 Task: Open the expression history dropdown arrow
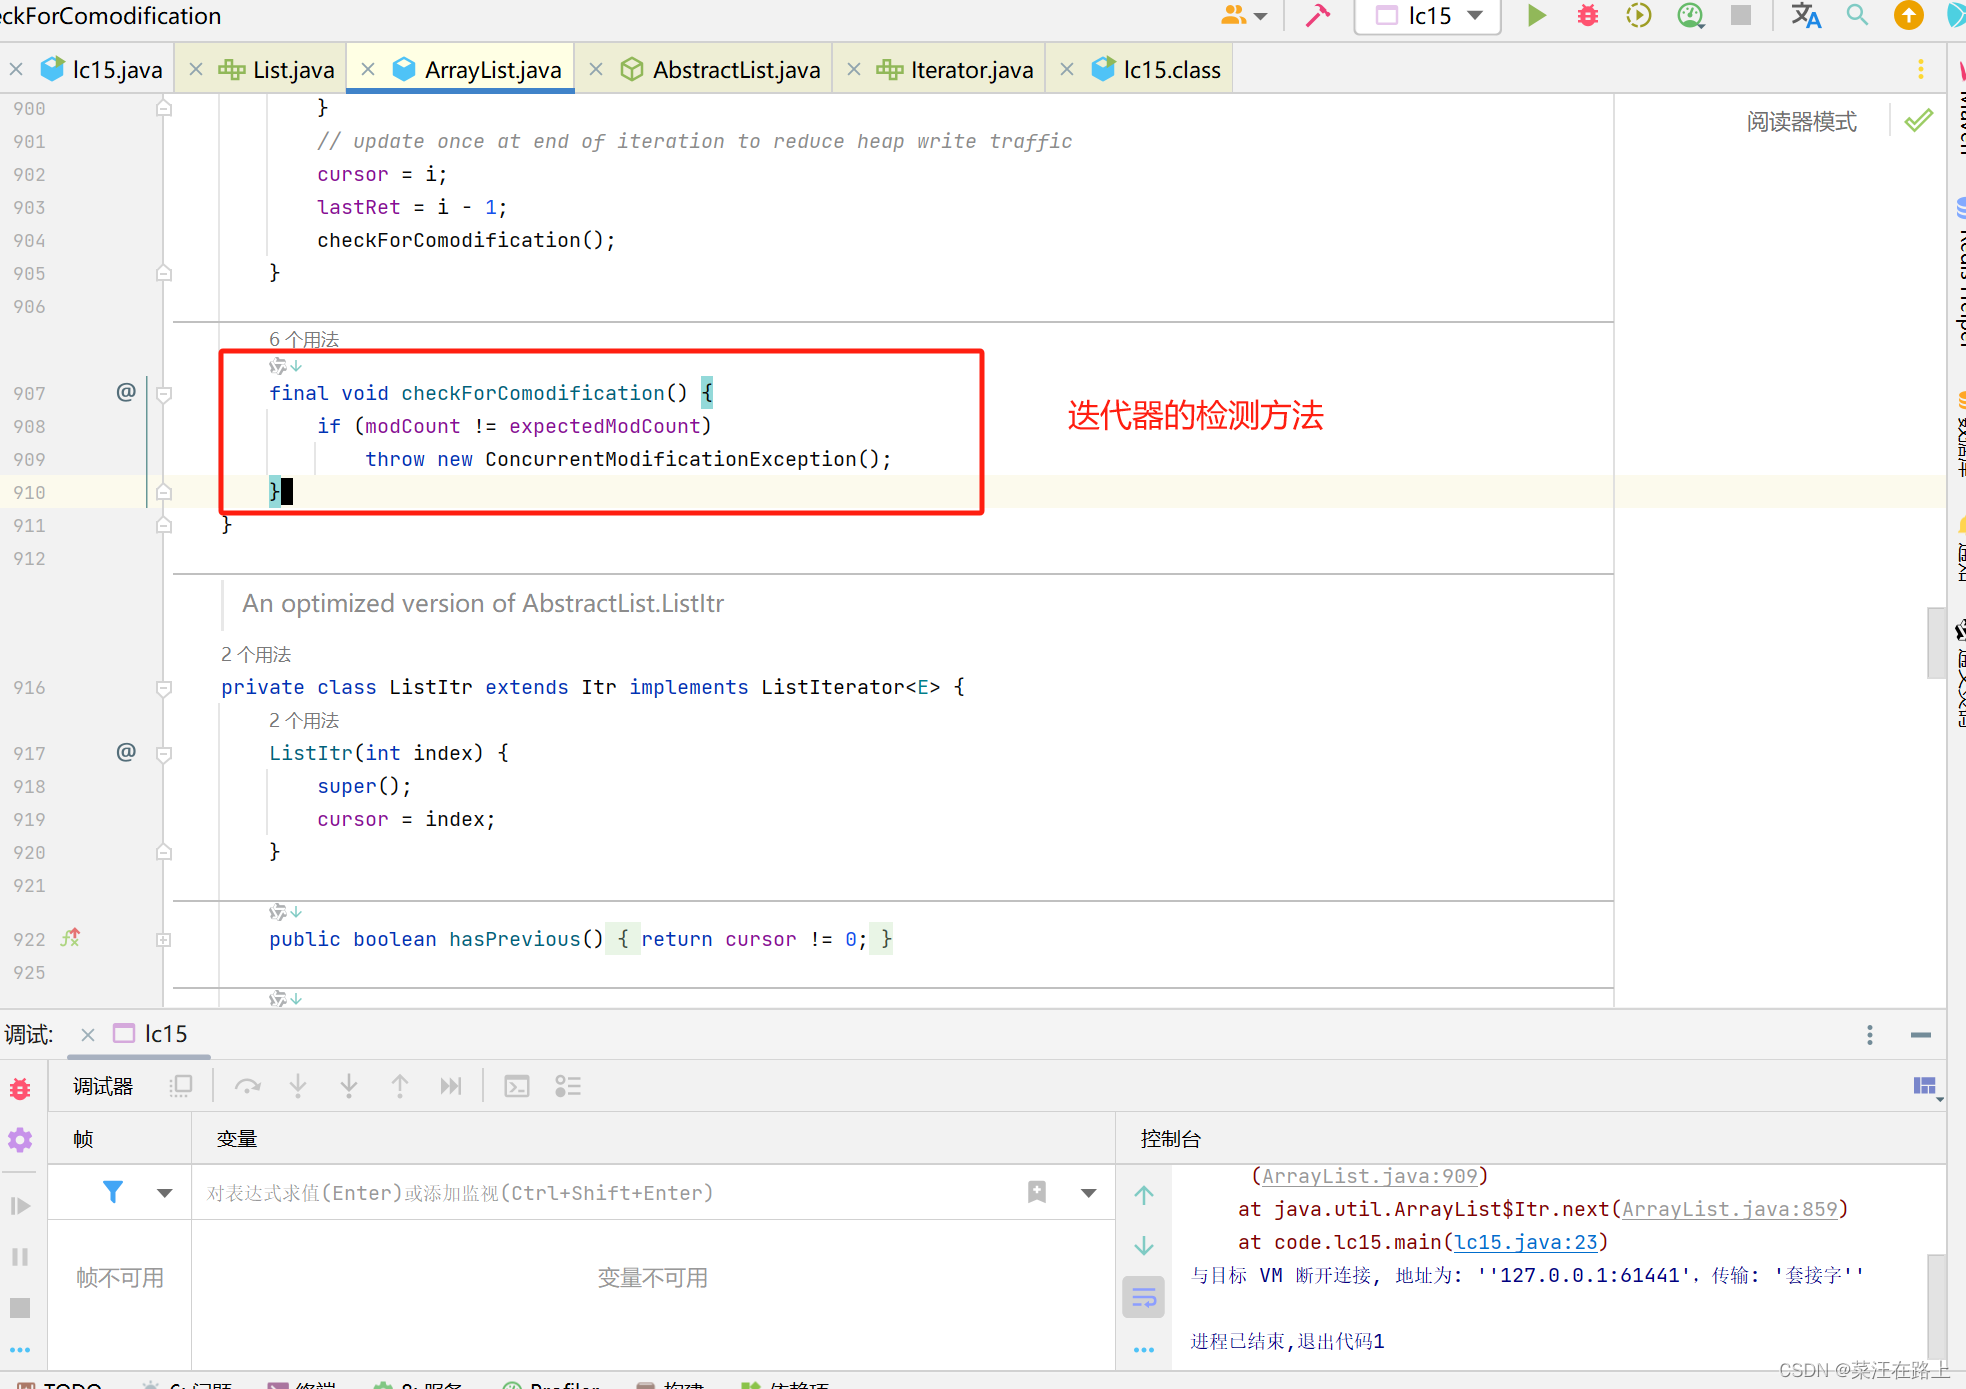[1089, 1193]
